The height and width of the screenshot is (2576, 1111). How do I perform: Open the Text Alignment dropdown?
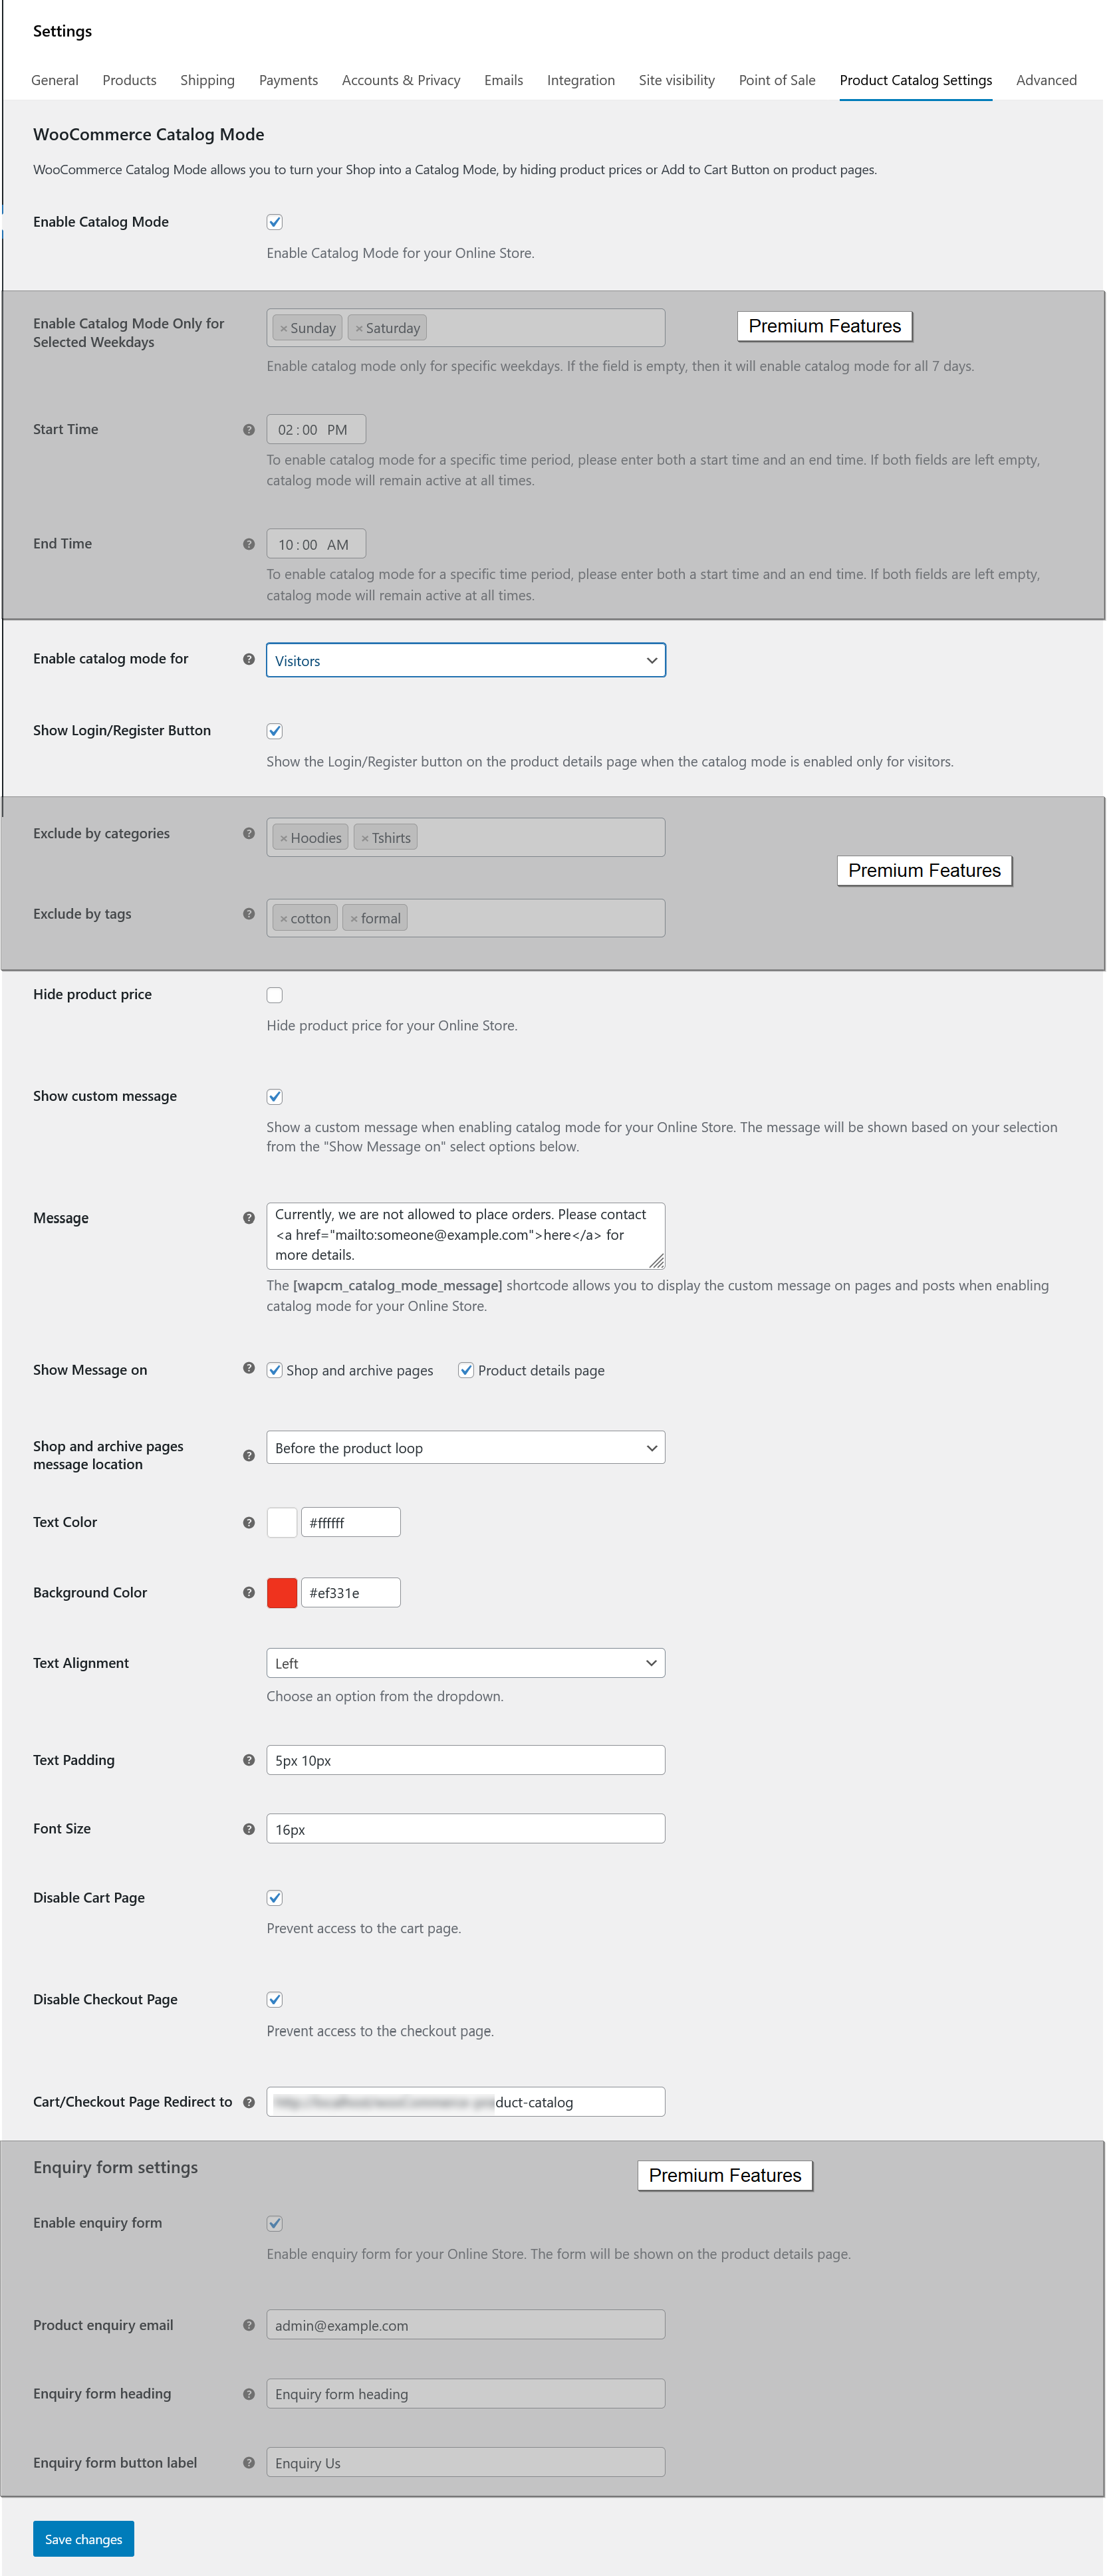click(465, 1663)
